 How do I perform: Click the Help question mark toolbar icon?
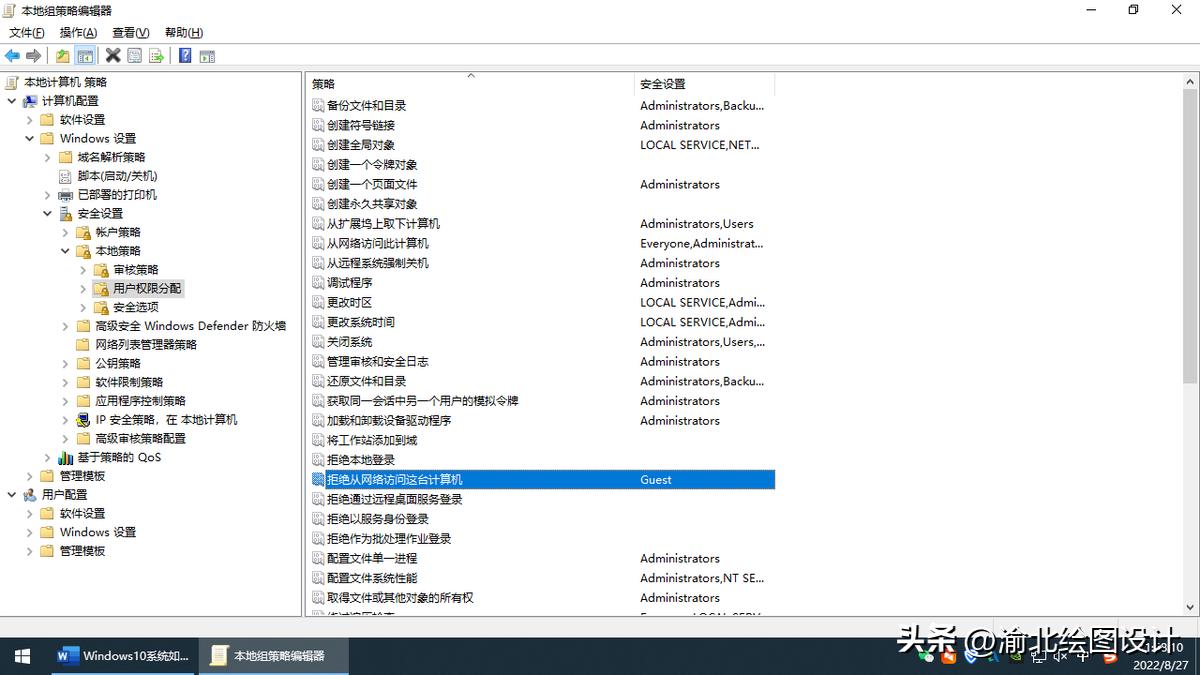click(185, 55)
